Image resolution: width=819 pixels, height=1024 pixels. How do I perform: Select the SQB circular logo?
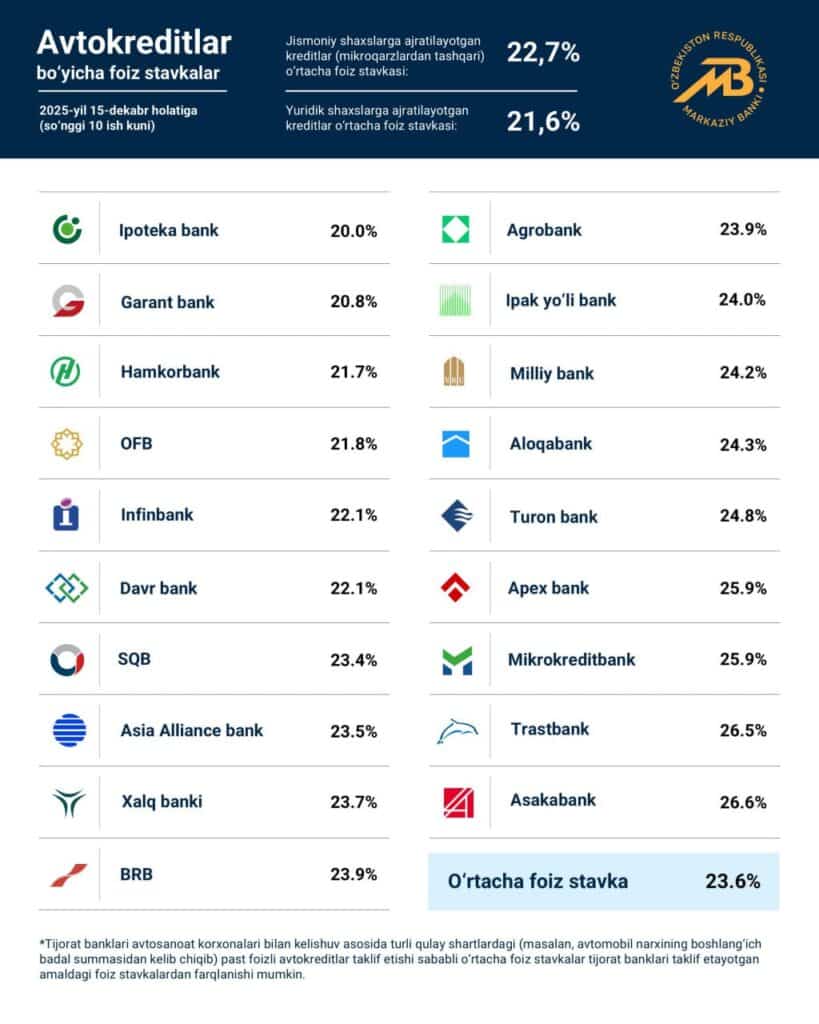68,660
